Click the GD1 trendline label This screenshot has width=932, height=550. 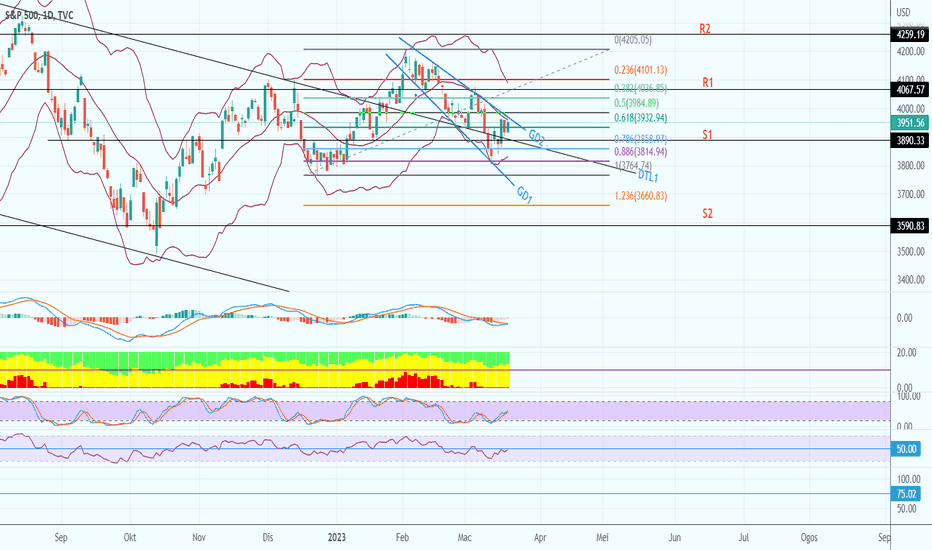pyautogui.click(x=525, y=195)
